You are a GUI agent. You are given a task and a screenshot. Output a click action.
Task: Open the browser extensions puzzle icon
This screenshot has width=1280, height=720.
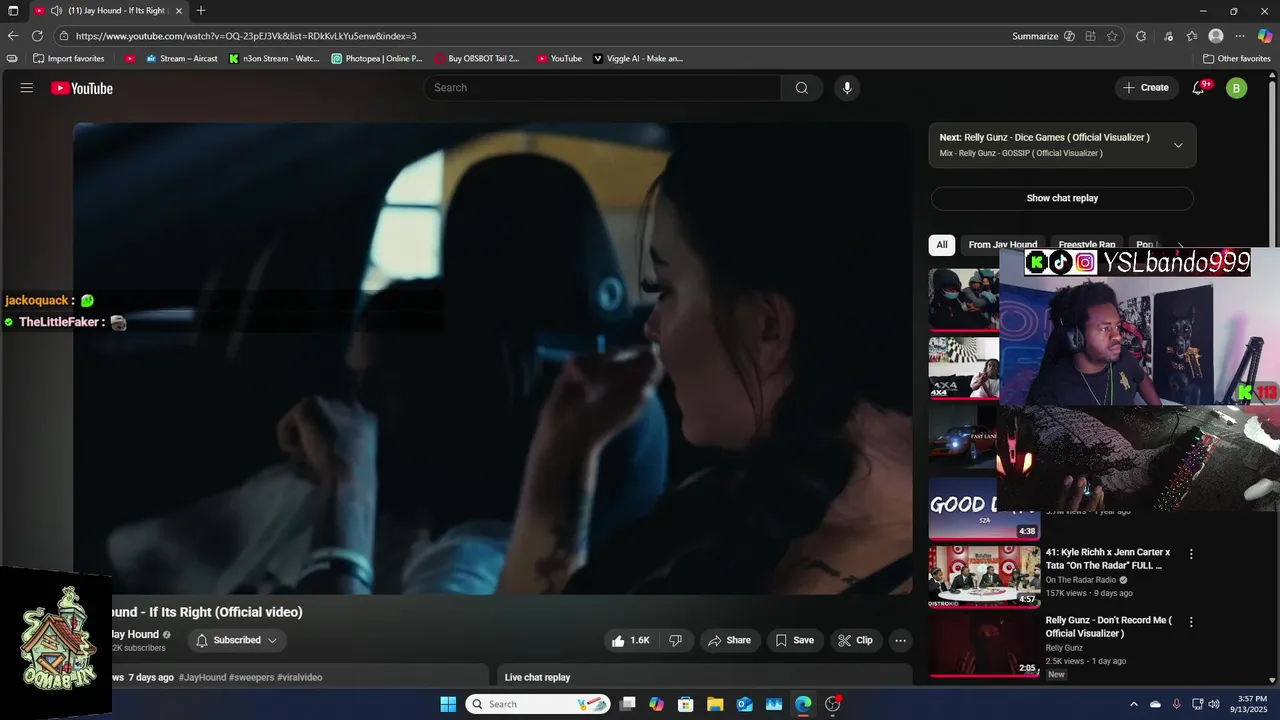pos(1141,36)
